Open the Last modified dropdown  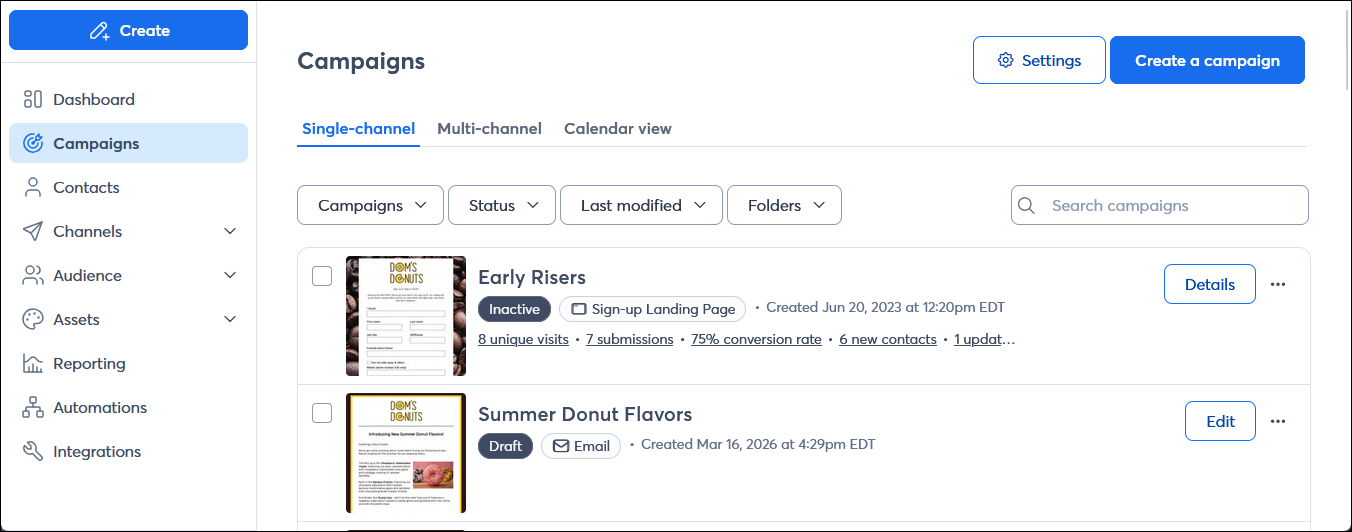pos(641,205)
